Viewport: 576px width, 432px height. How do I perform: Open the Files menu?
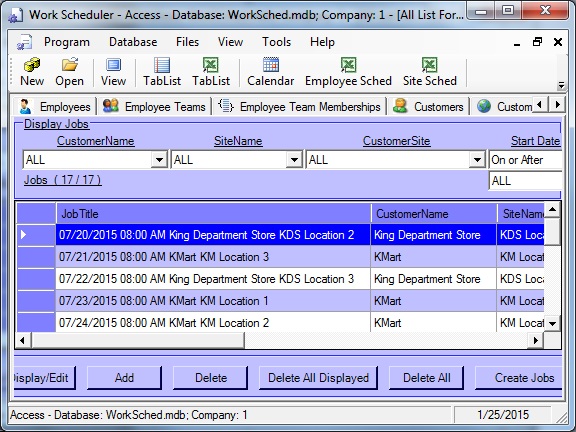pyautogui.click(x=187, y=42)
